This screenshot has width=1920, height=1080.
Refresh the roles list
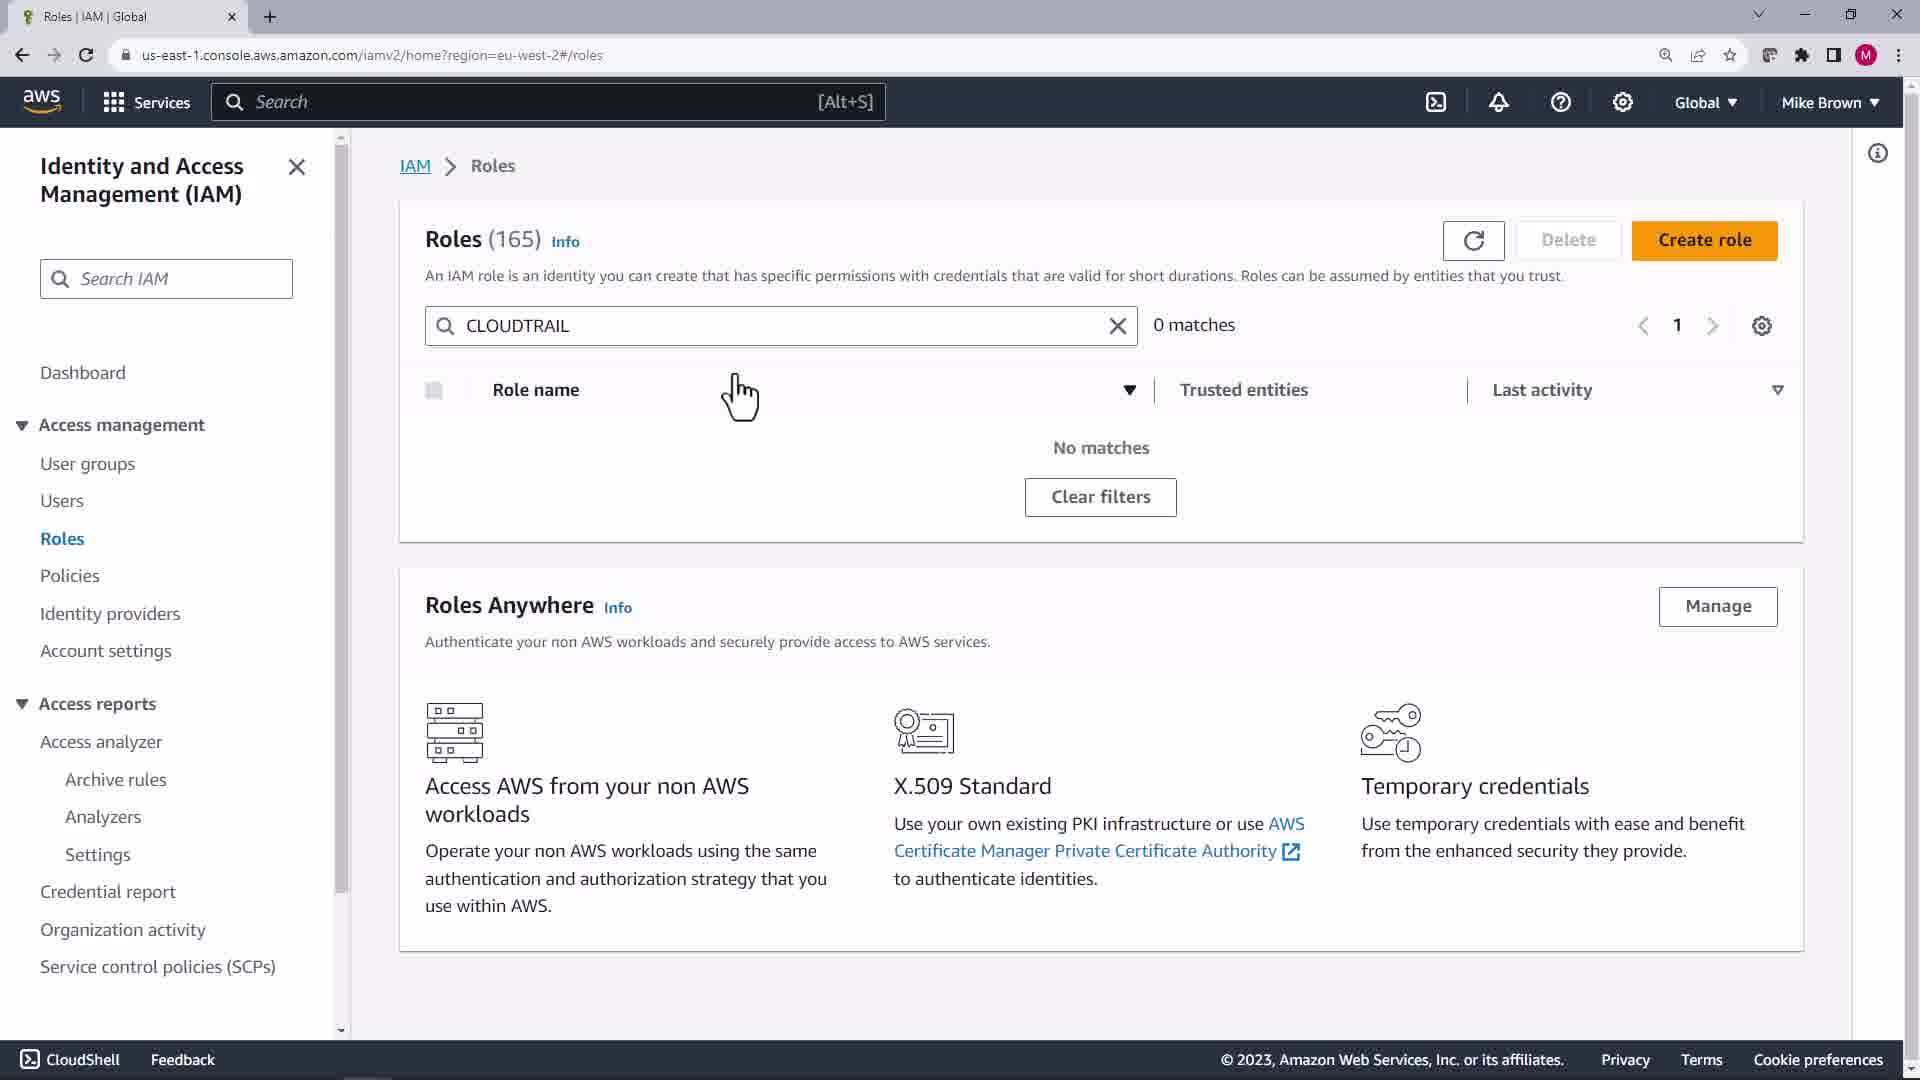coord(1473,241)
